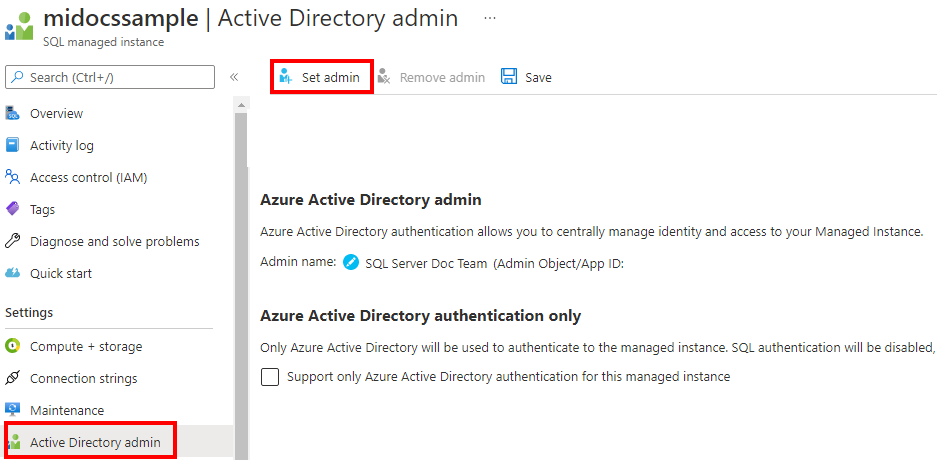This screenshot has height=460, width=937.
Task: Click the Compute + storage gauge icon
Action: (x=13, y=346)
